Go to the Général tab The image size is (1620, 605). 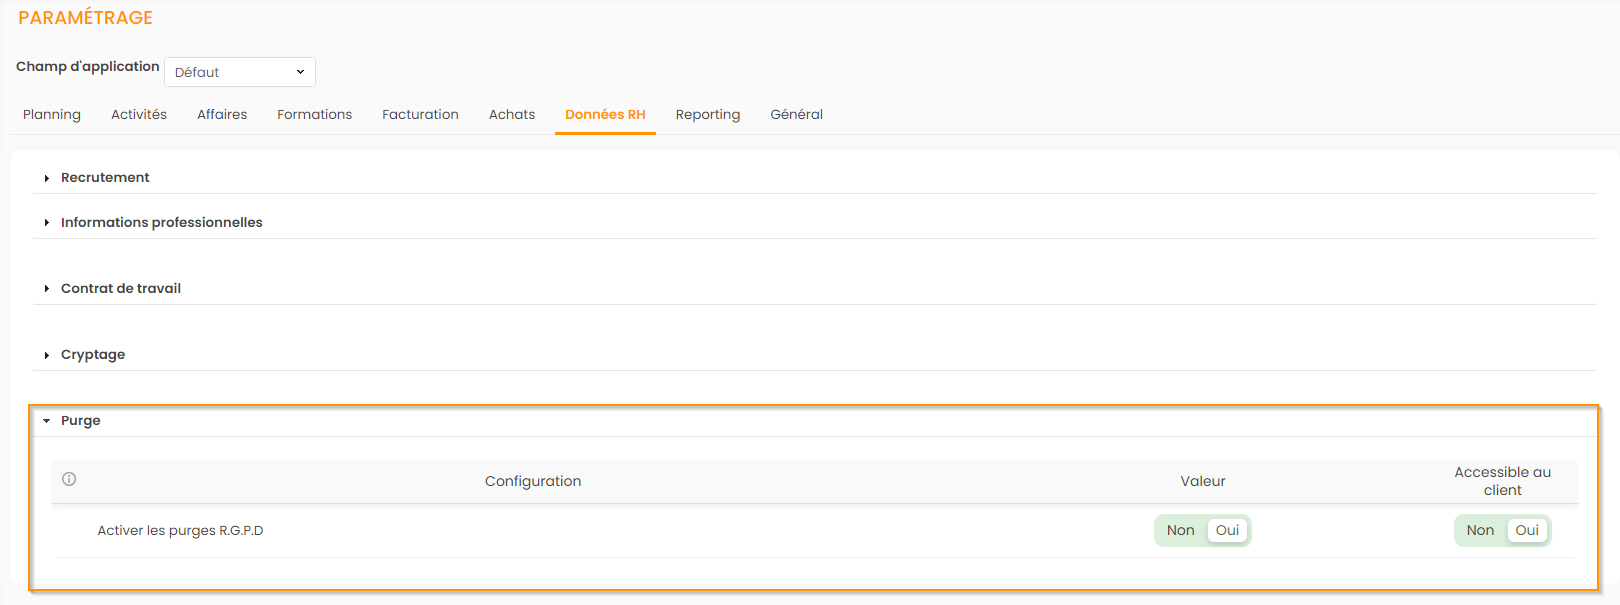pos(796,115)
